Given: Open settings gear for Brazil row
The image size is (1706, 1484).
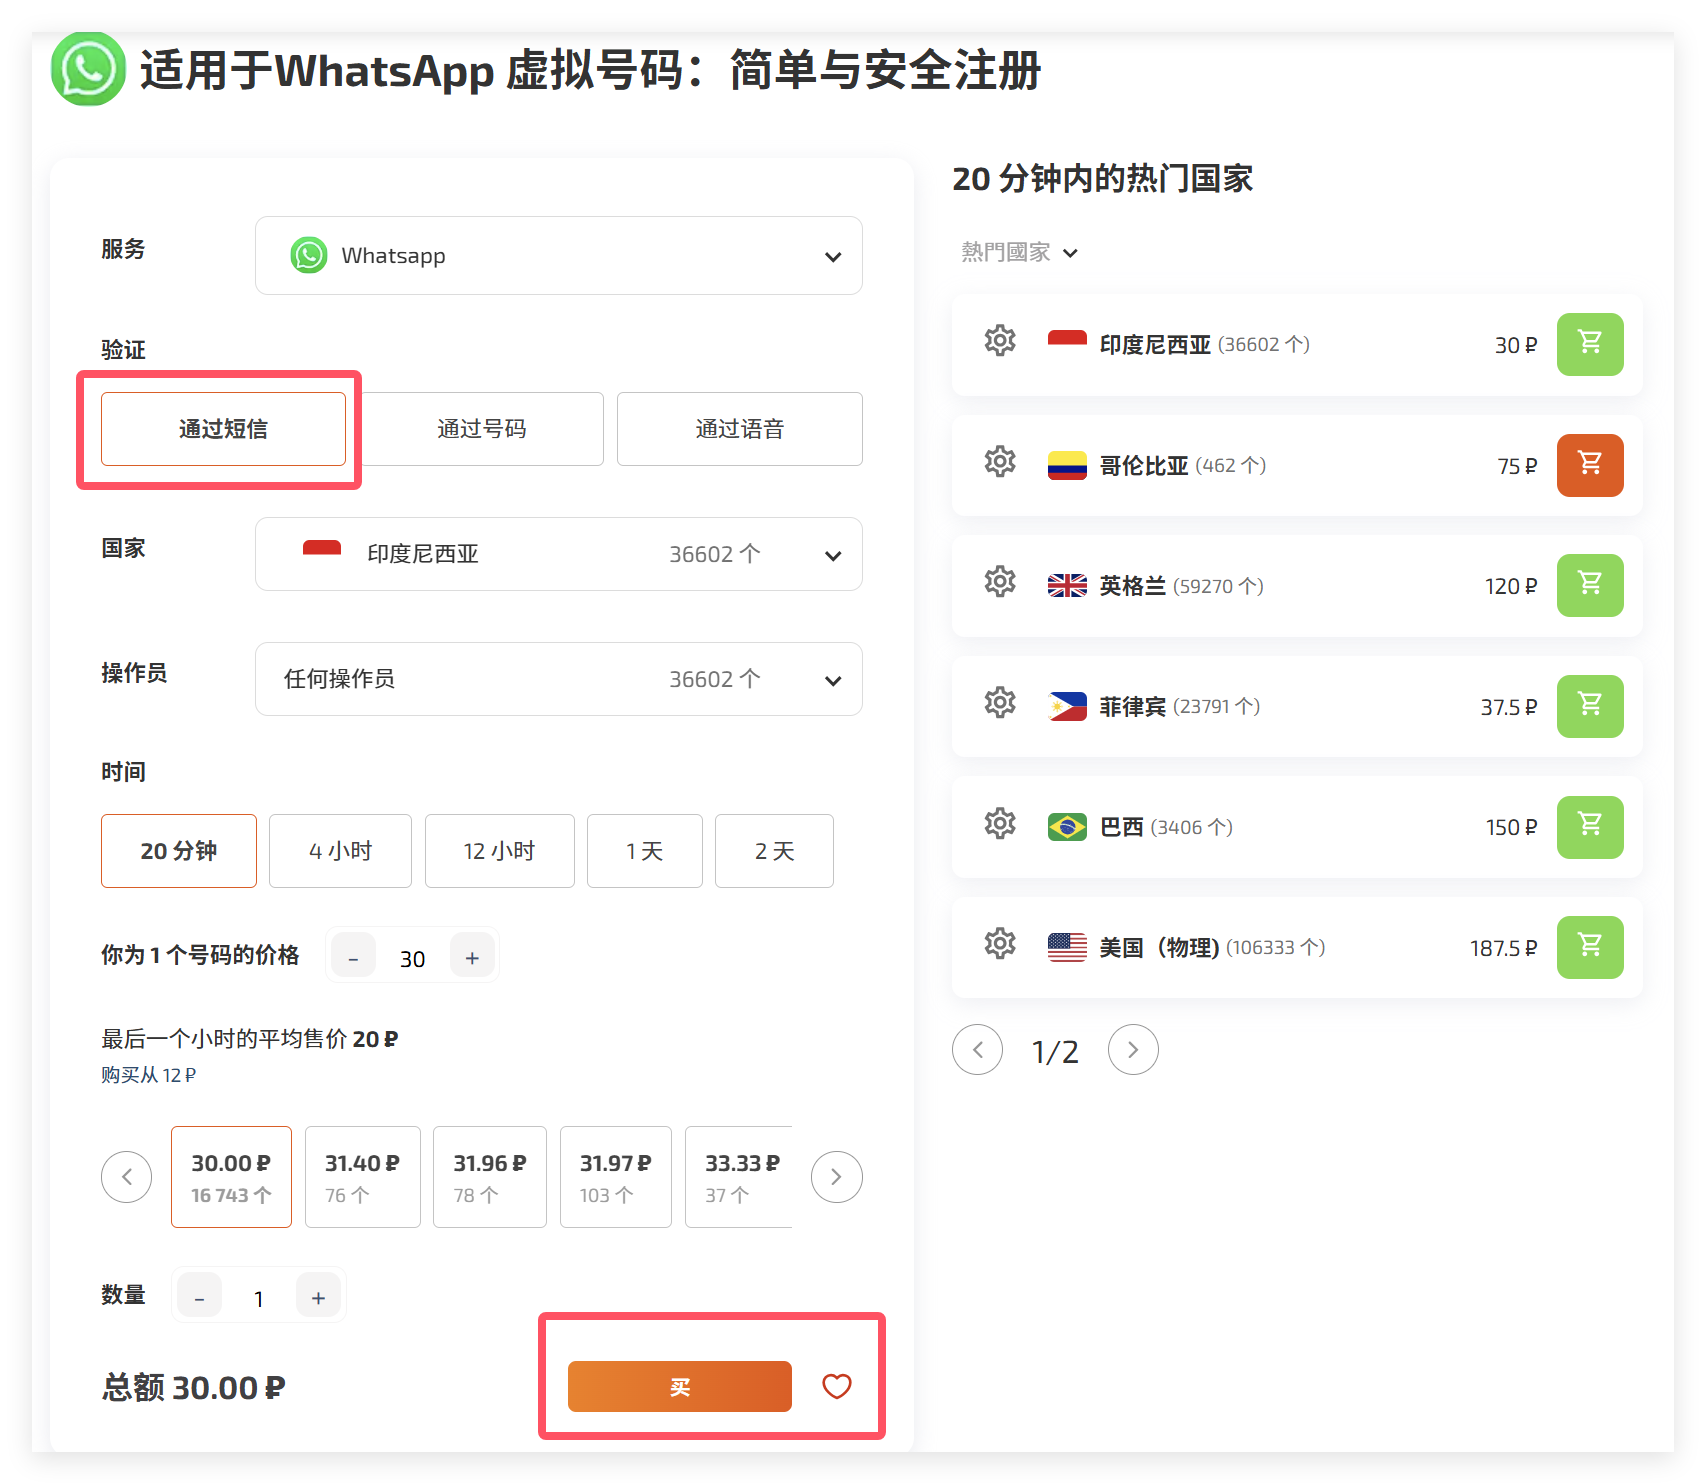Looking at the screenshot, I should tap(1000, 824).
